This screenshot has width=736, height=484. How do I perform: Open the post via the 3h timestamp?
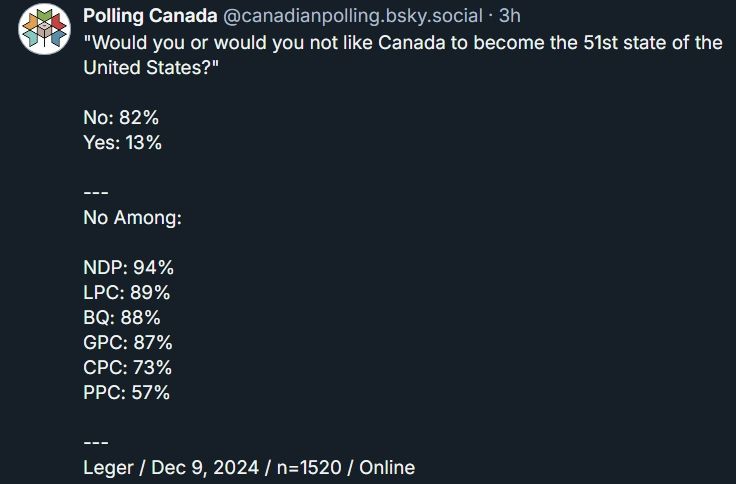[x=510, y=16]
